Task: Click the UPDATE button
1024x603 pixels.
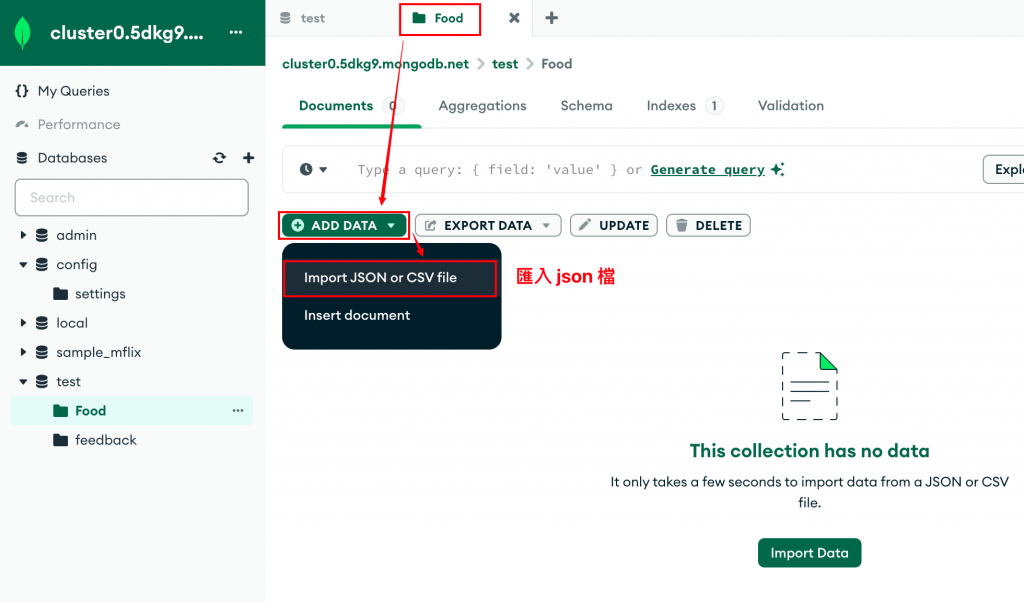Action: coord(614,225)
